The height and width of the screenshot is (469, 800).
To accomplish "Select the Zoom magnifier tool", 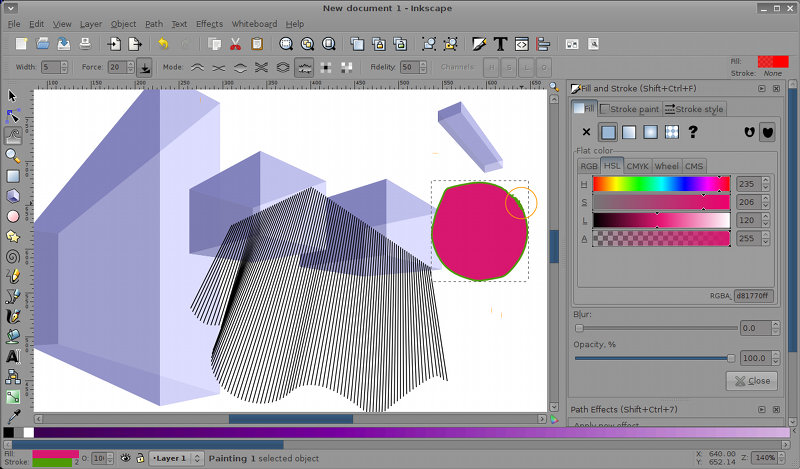I will (x=13, y=155).
